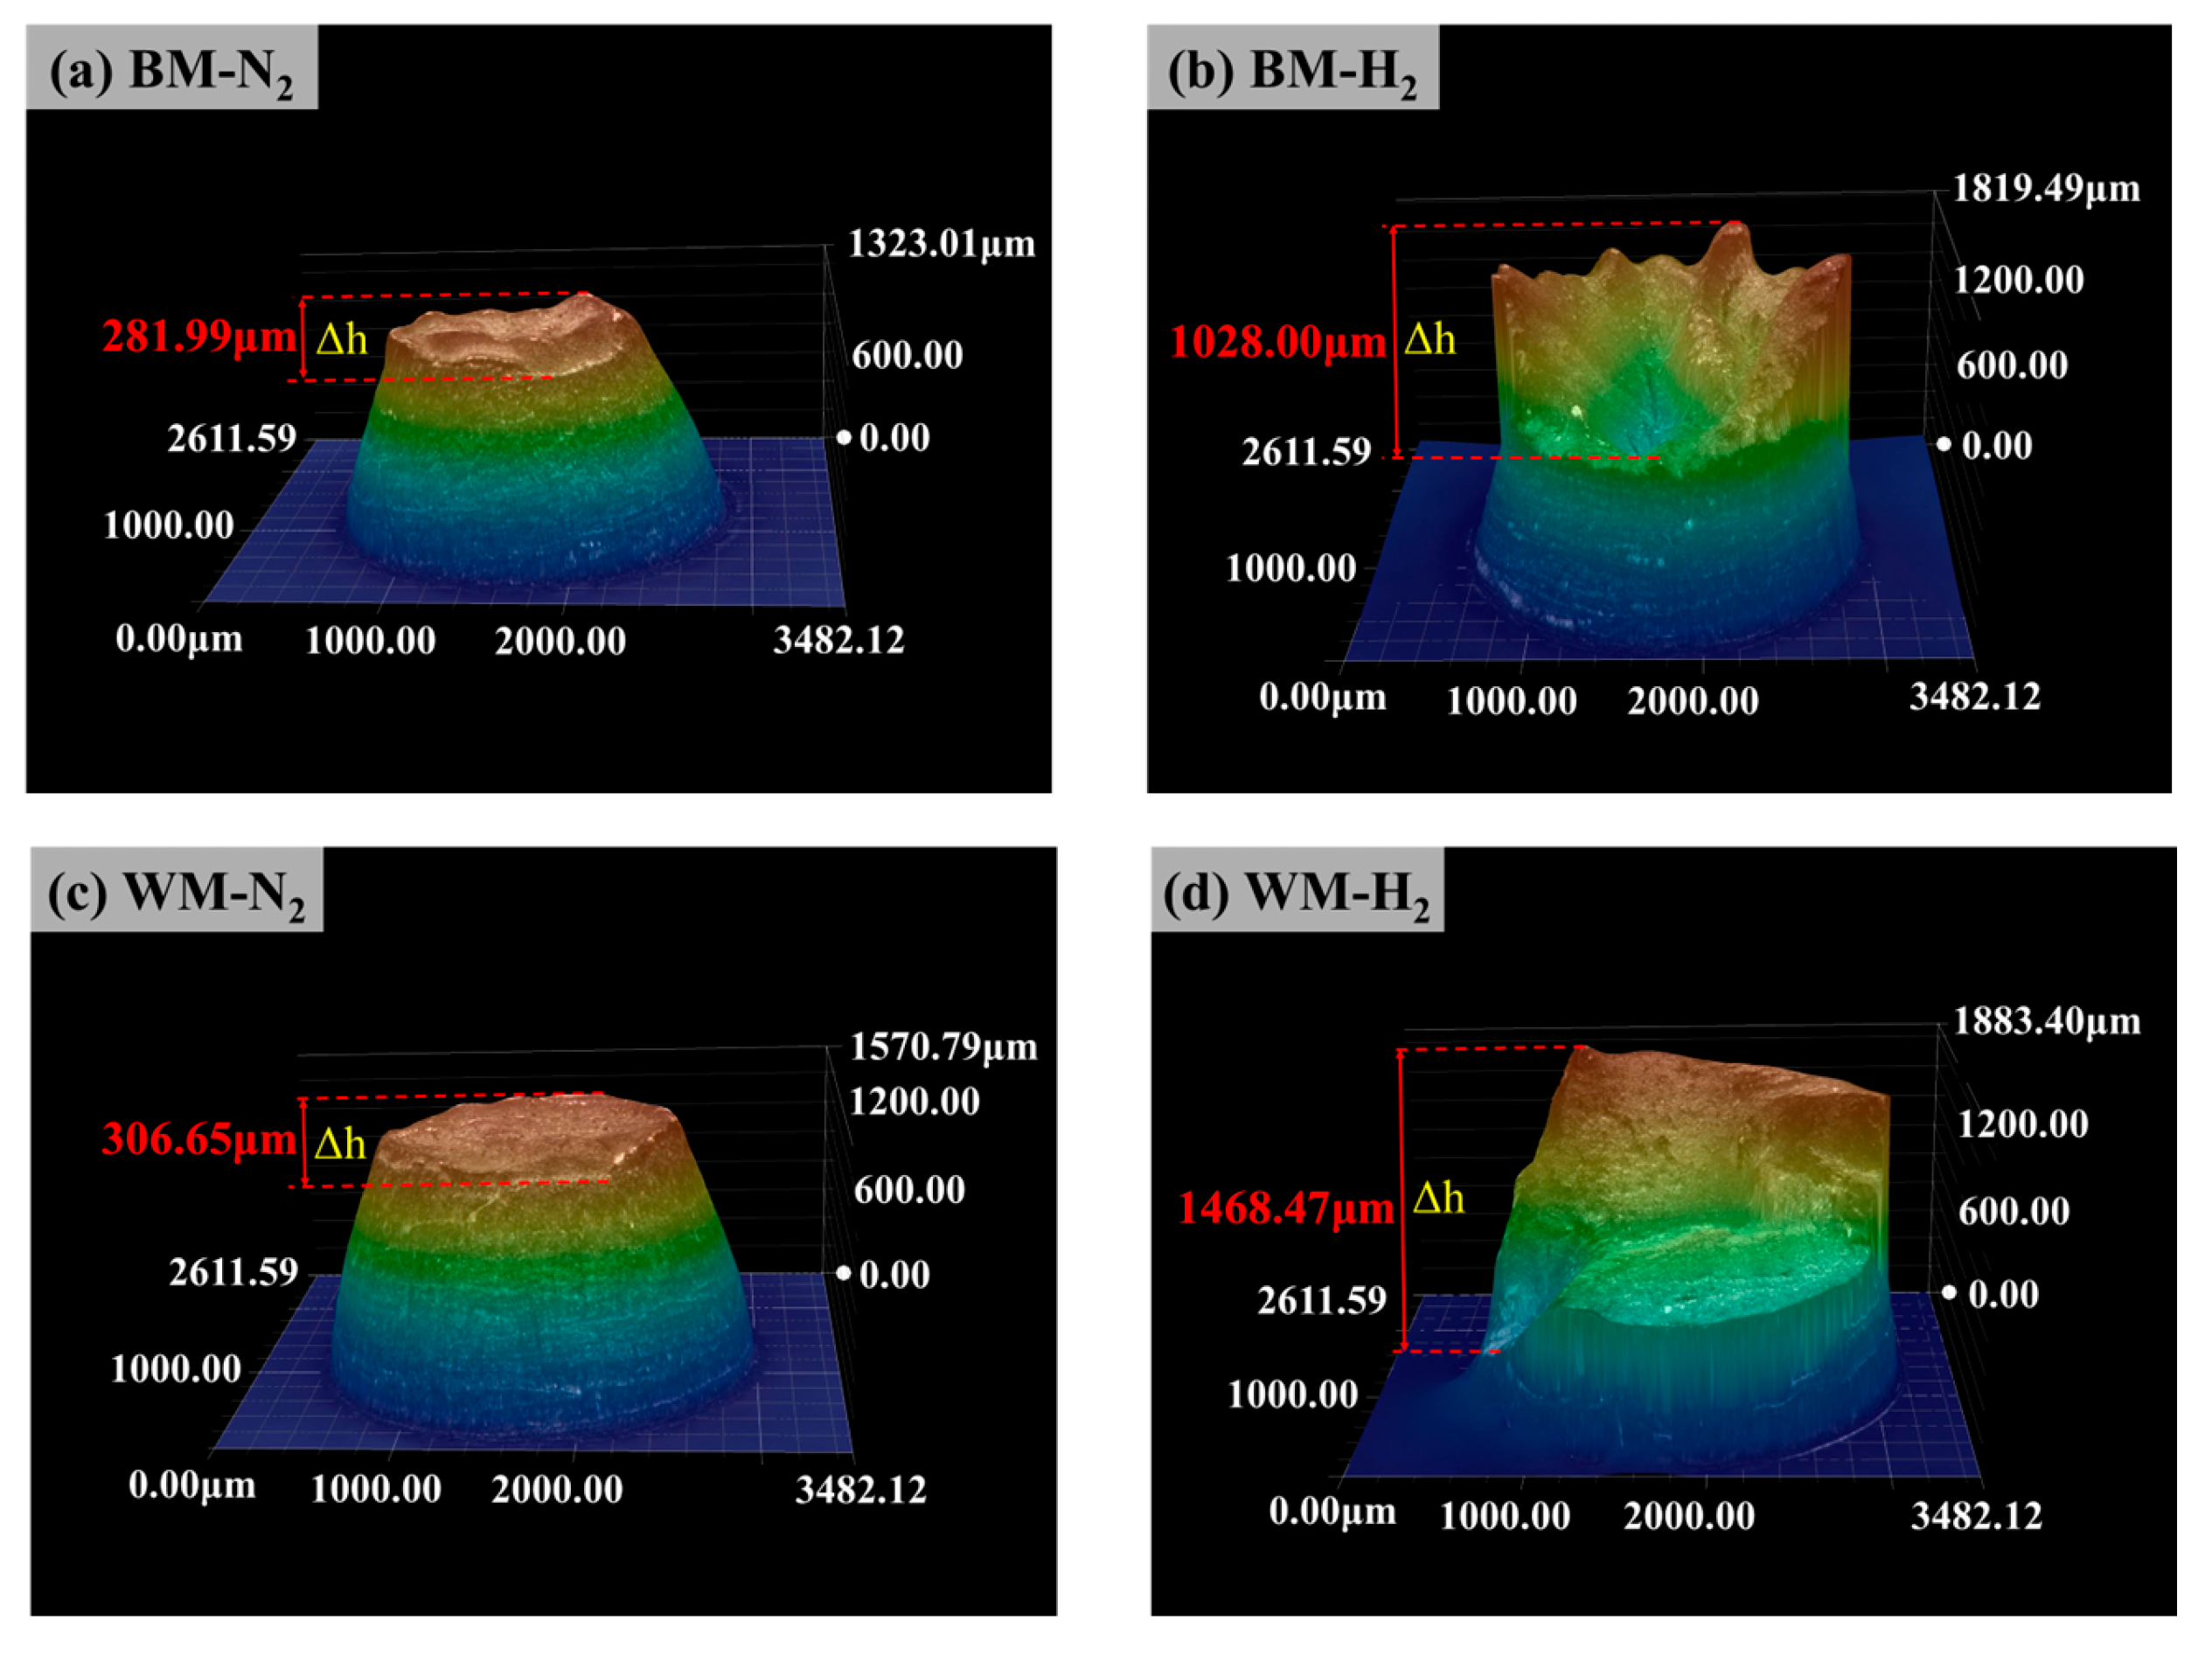Click the 1819.49μm axis maximum label
Viewport: 2212px width, 1655px height.
pos(2046,189)
